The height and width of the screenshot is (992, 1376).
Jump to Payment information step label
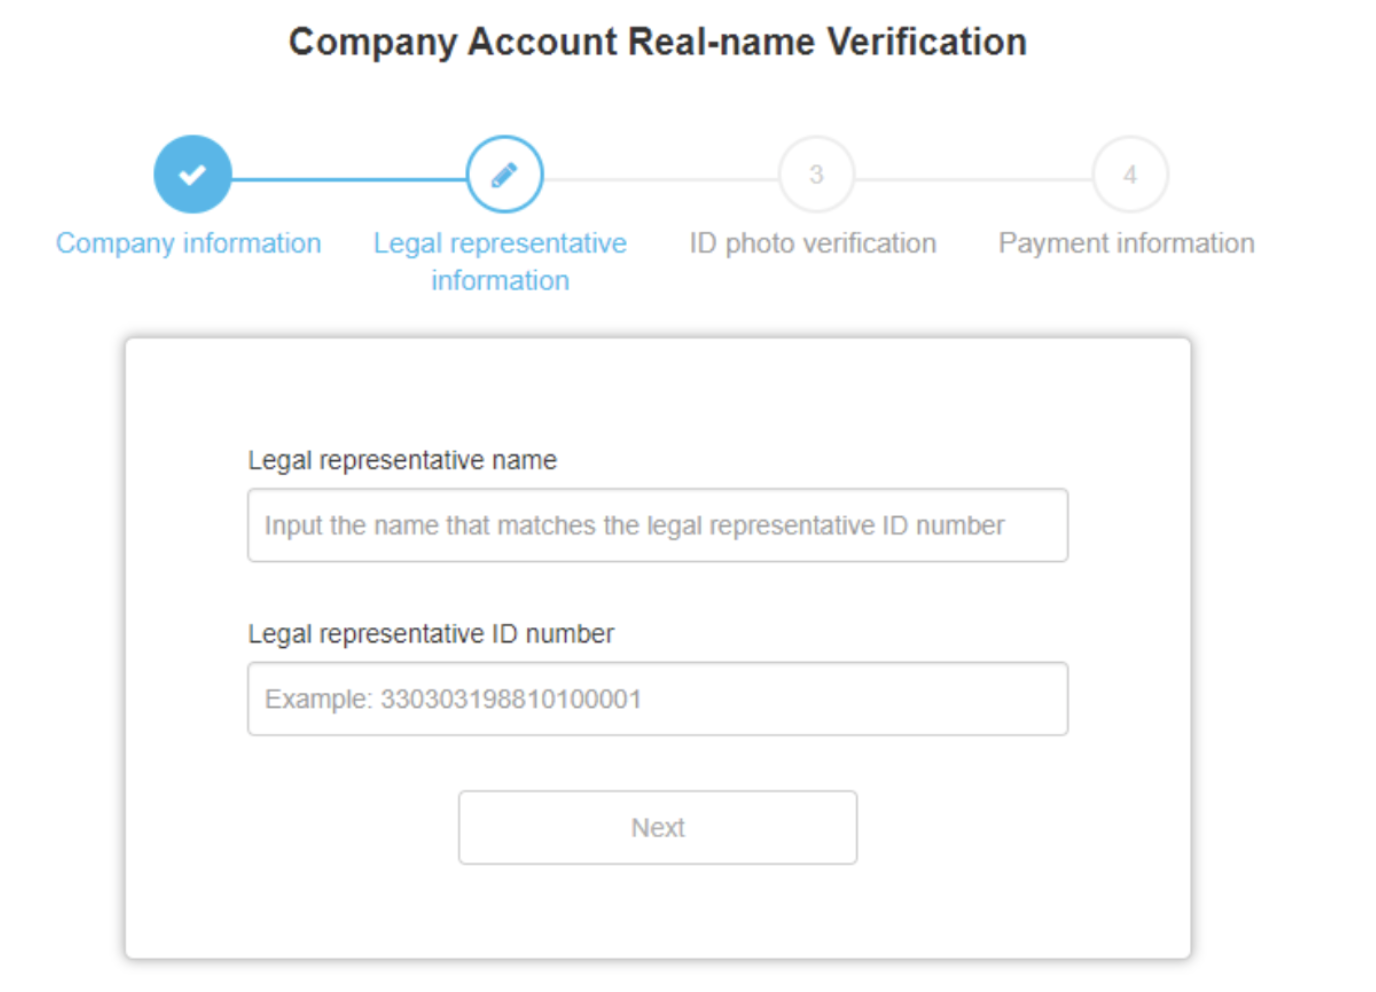tap(1126, 243)
